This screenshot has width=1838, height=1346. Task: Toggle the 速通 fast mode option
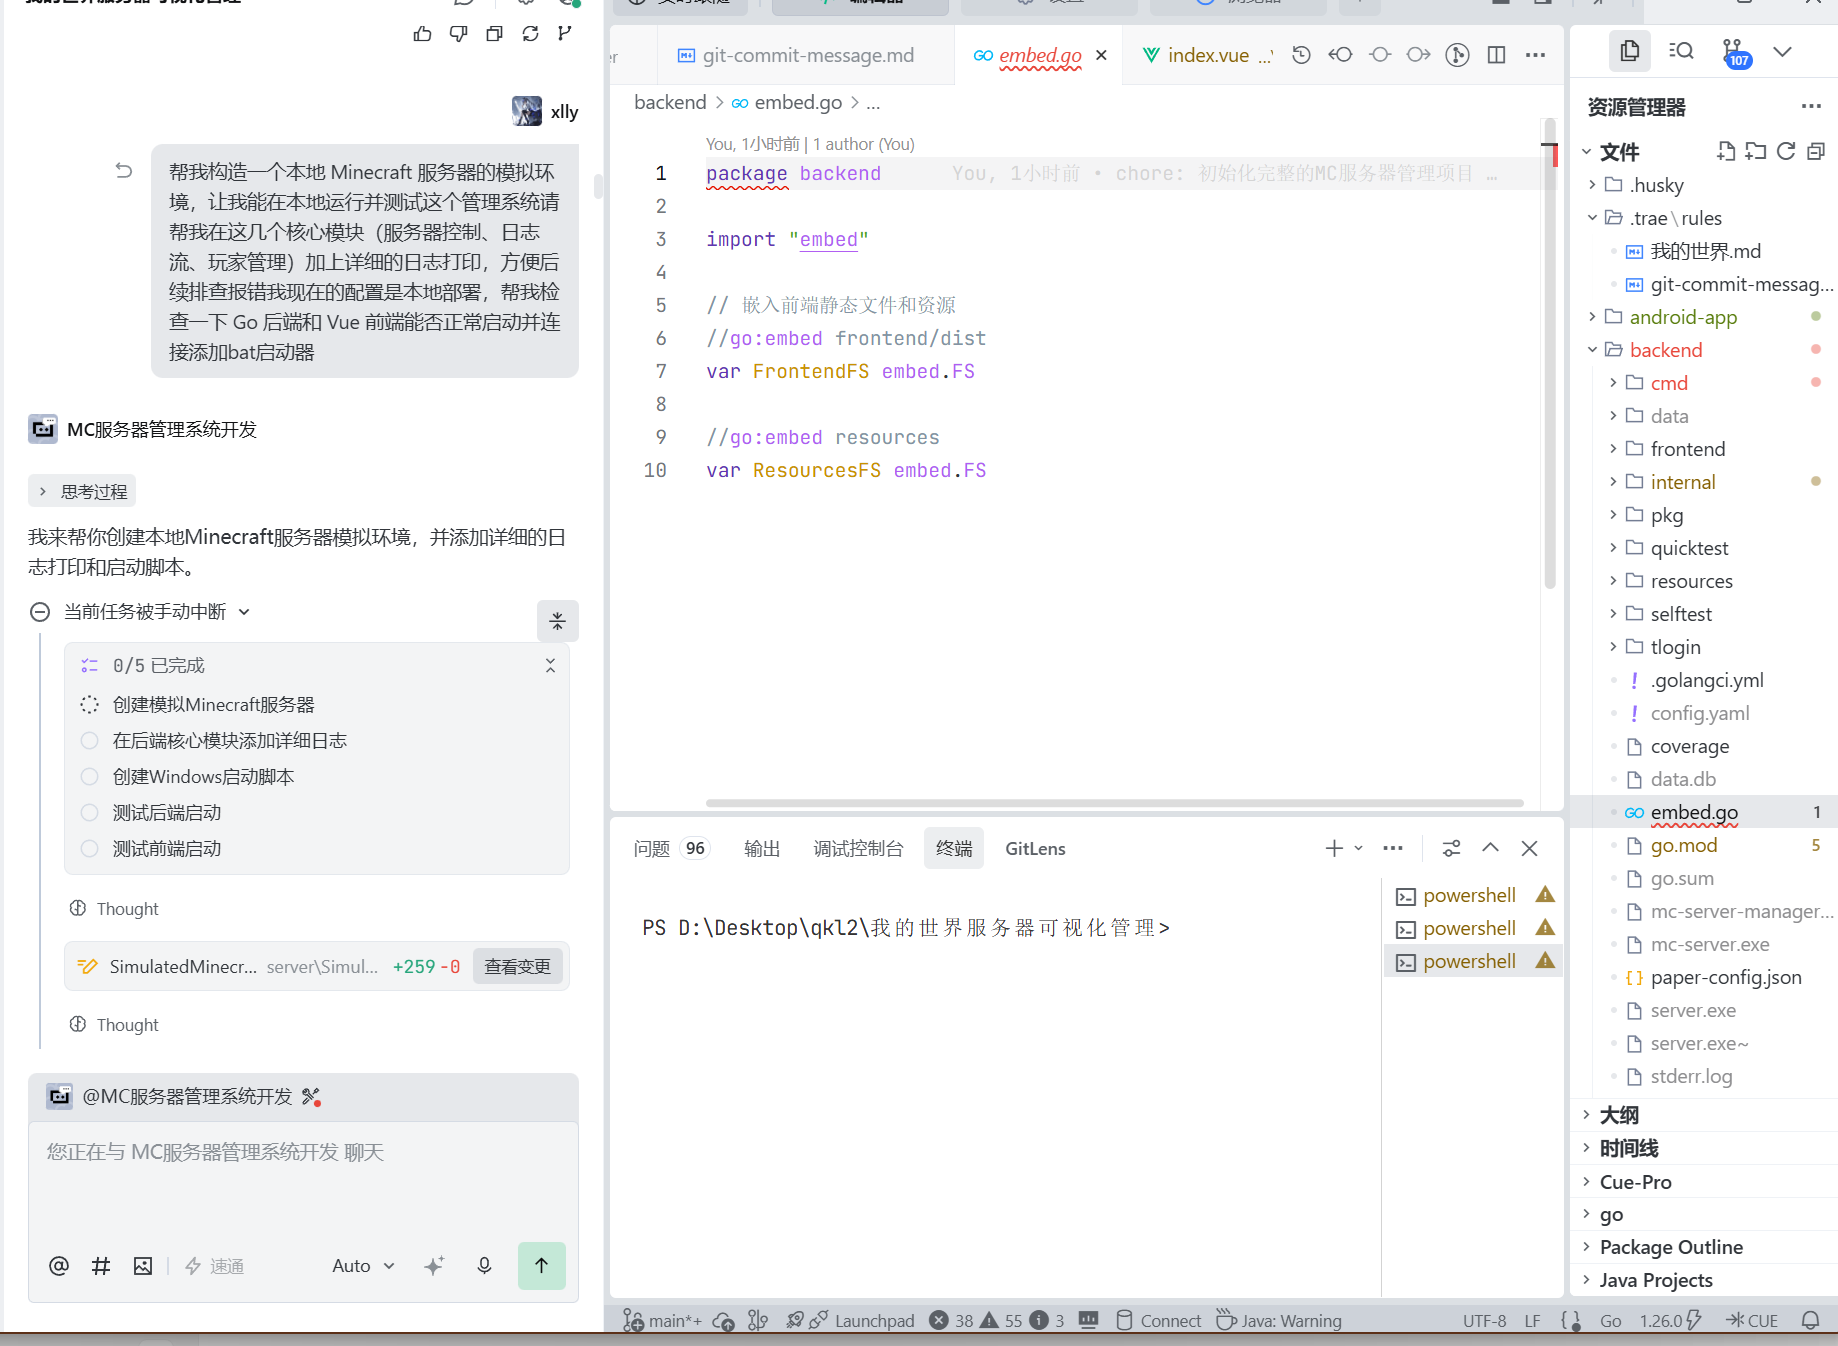[215, 1266]
